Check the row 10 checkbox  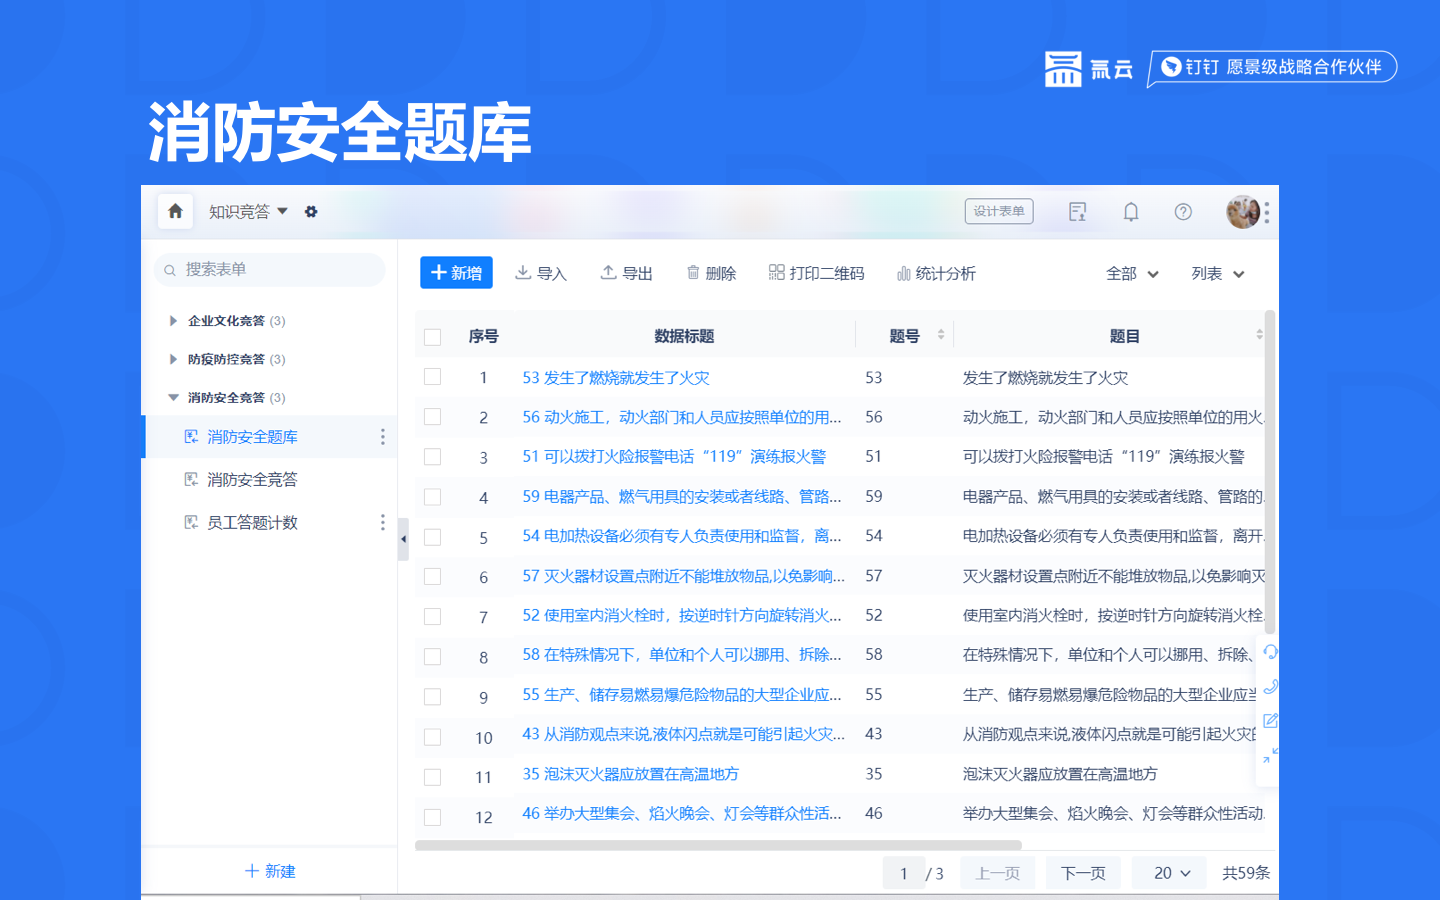432,737
